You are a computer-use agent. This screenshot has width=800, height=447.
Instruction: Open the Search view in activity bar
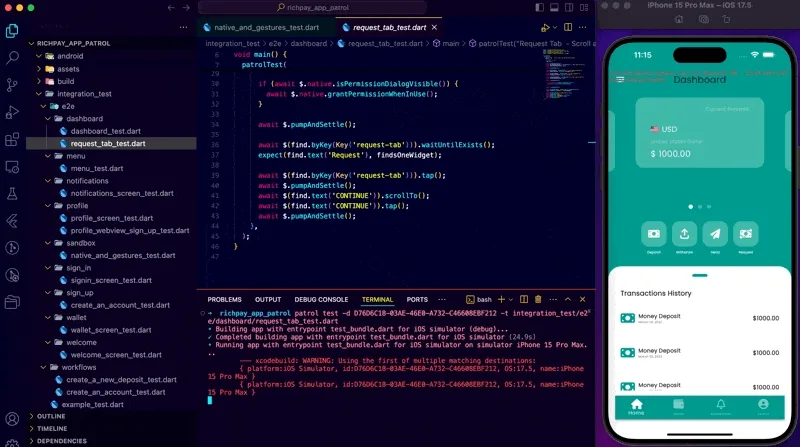pos(12,58)
